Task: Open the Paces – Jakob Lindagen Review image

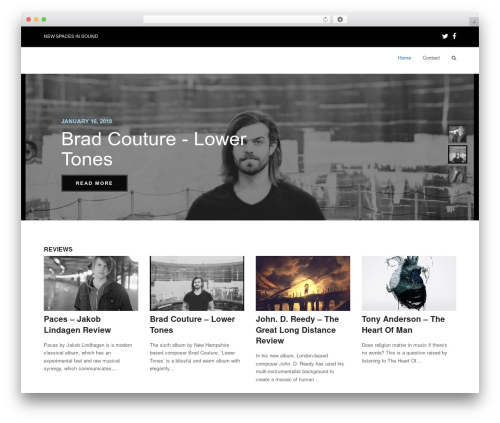Action: [91, 283]
